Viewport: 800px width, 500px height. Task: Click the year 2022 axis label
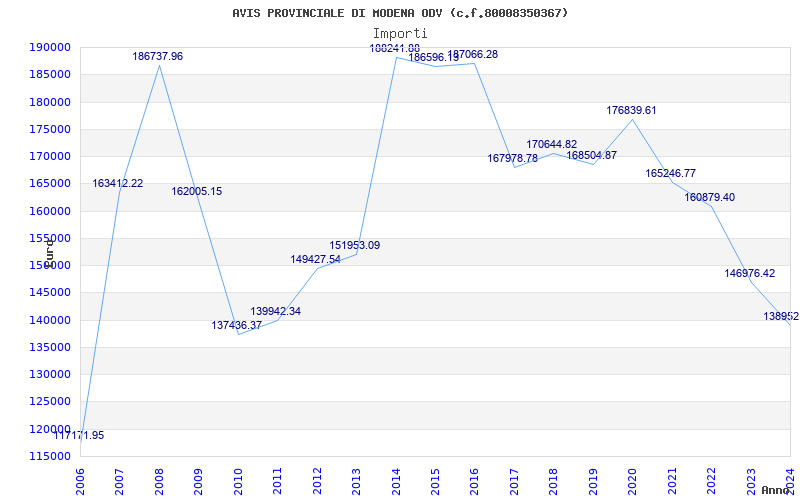tap(711, 481)
